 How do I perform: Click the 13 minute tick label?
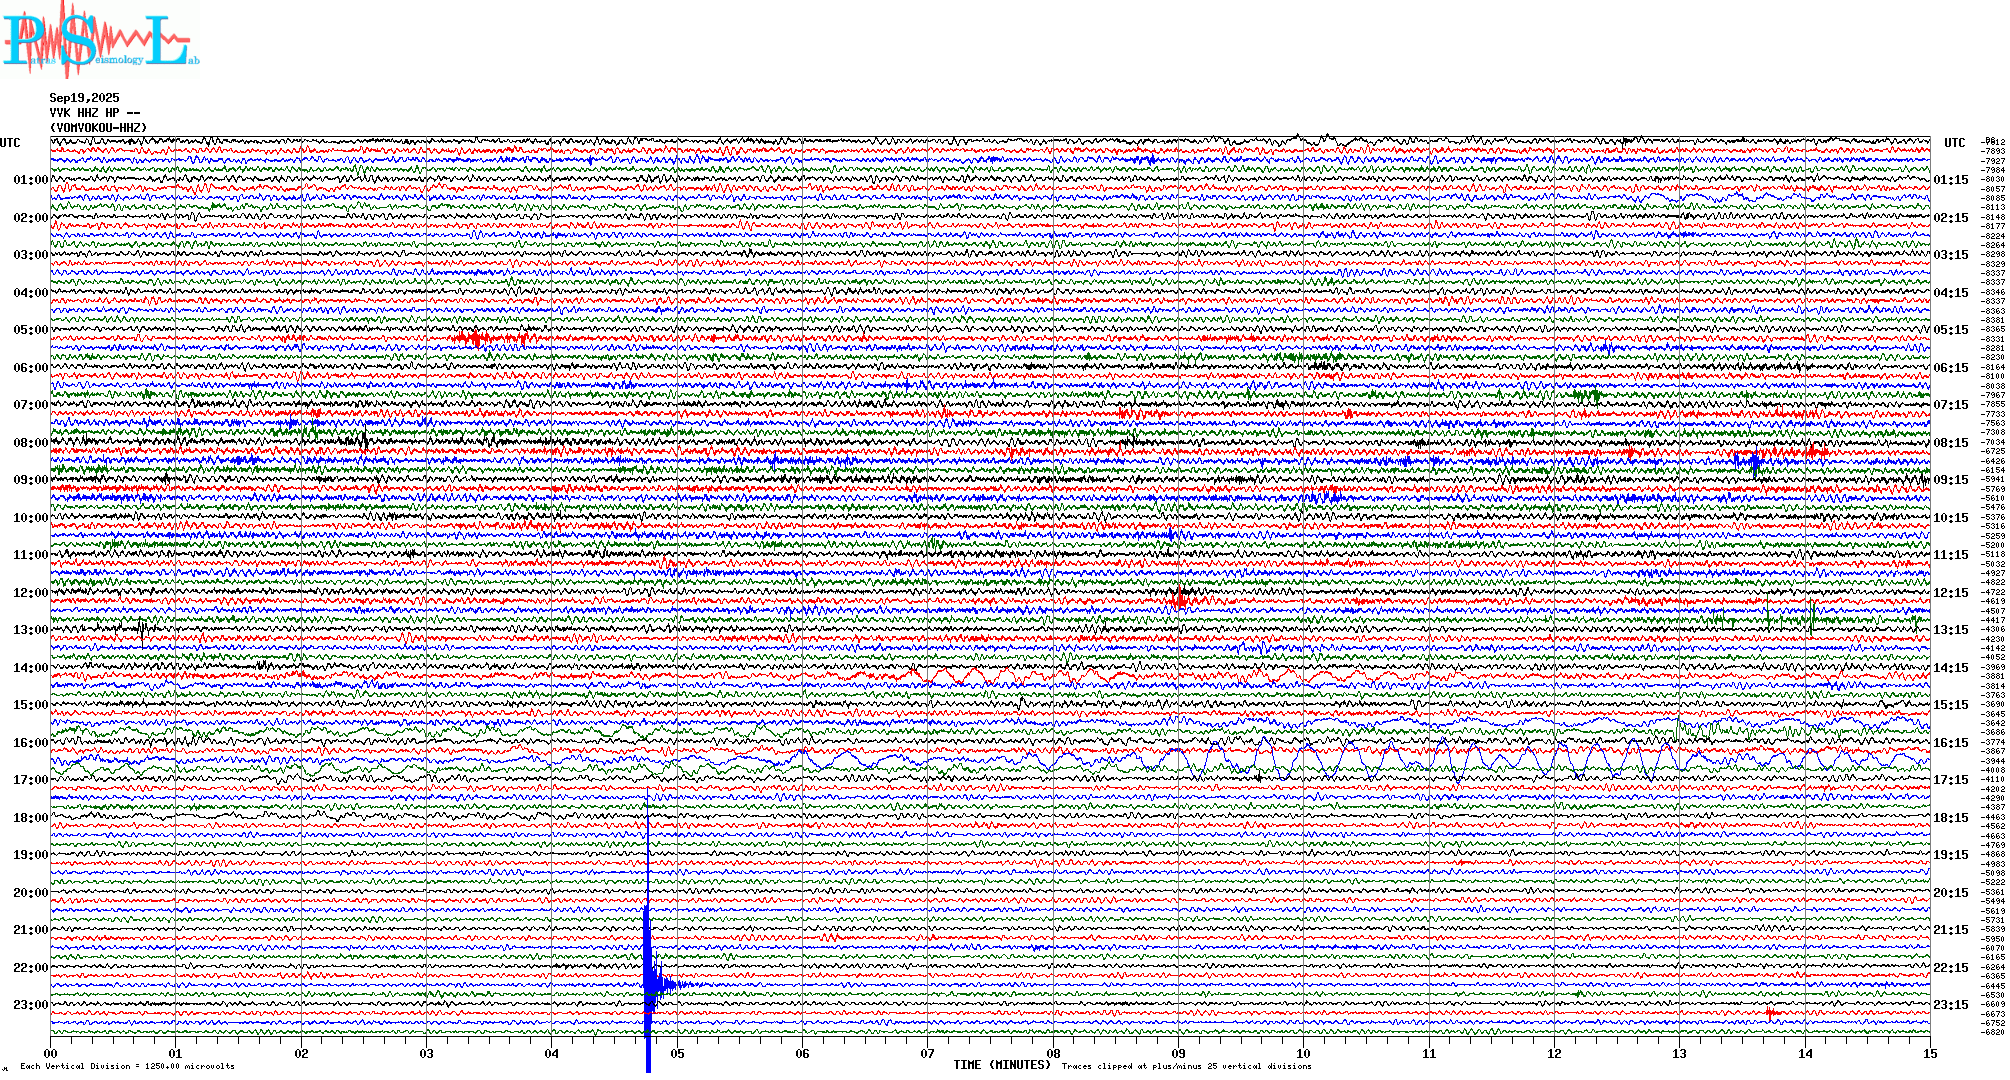[1680, 1054]
